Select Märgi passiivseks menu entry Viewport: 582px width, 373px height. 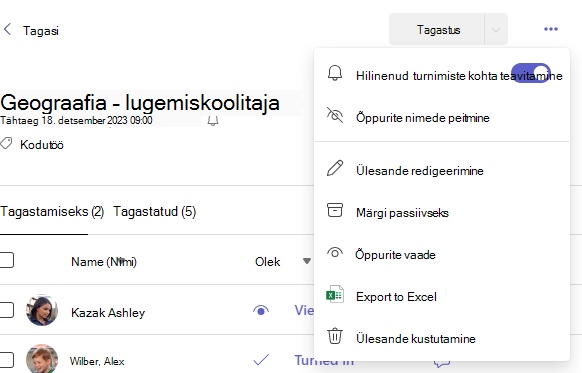click(x=442, y=213)
